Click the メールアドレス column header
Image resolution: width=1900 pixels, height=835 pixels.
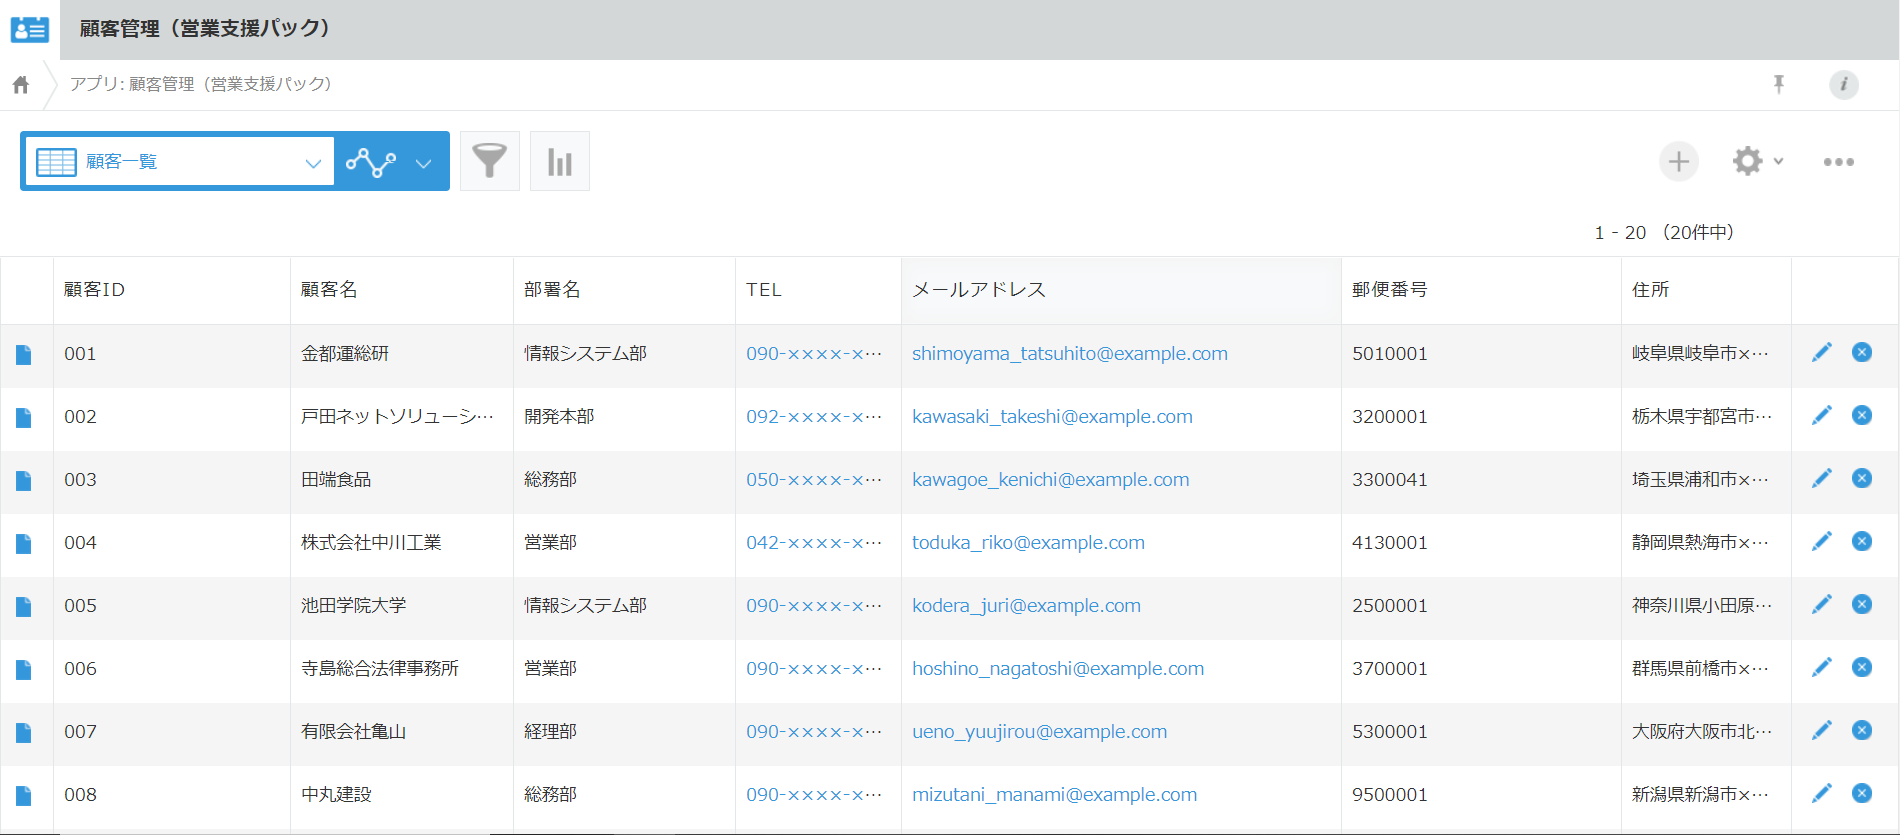pyautogui.click(x=978, y=290)
